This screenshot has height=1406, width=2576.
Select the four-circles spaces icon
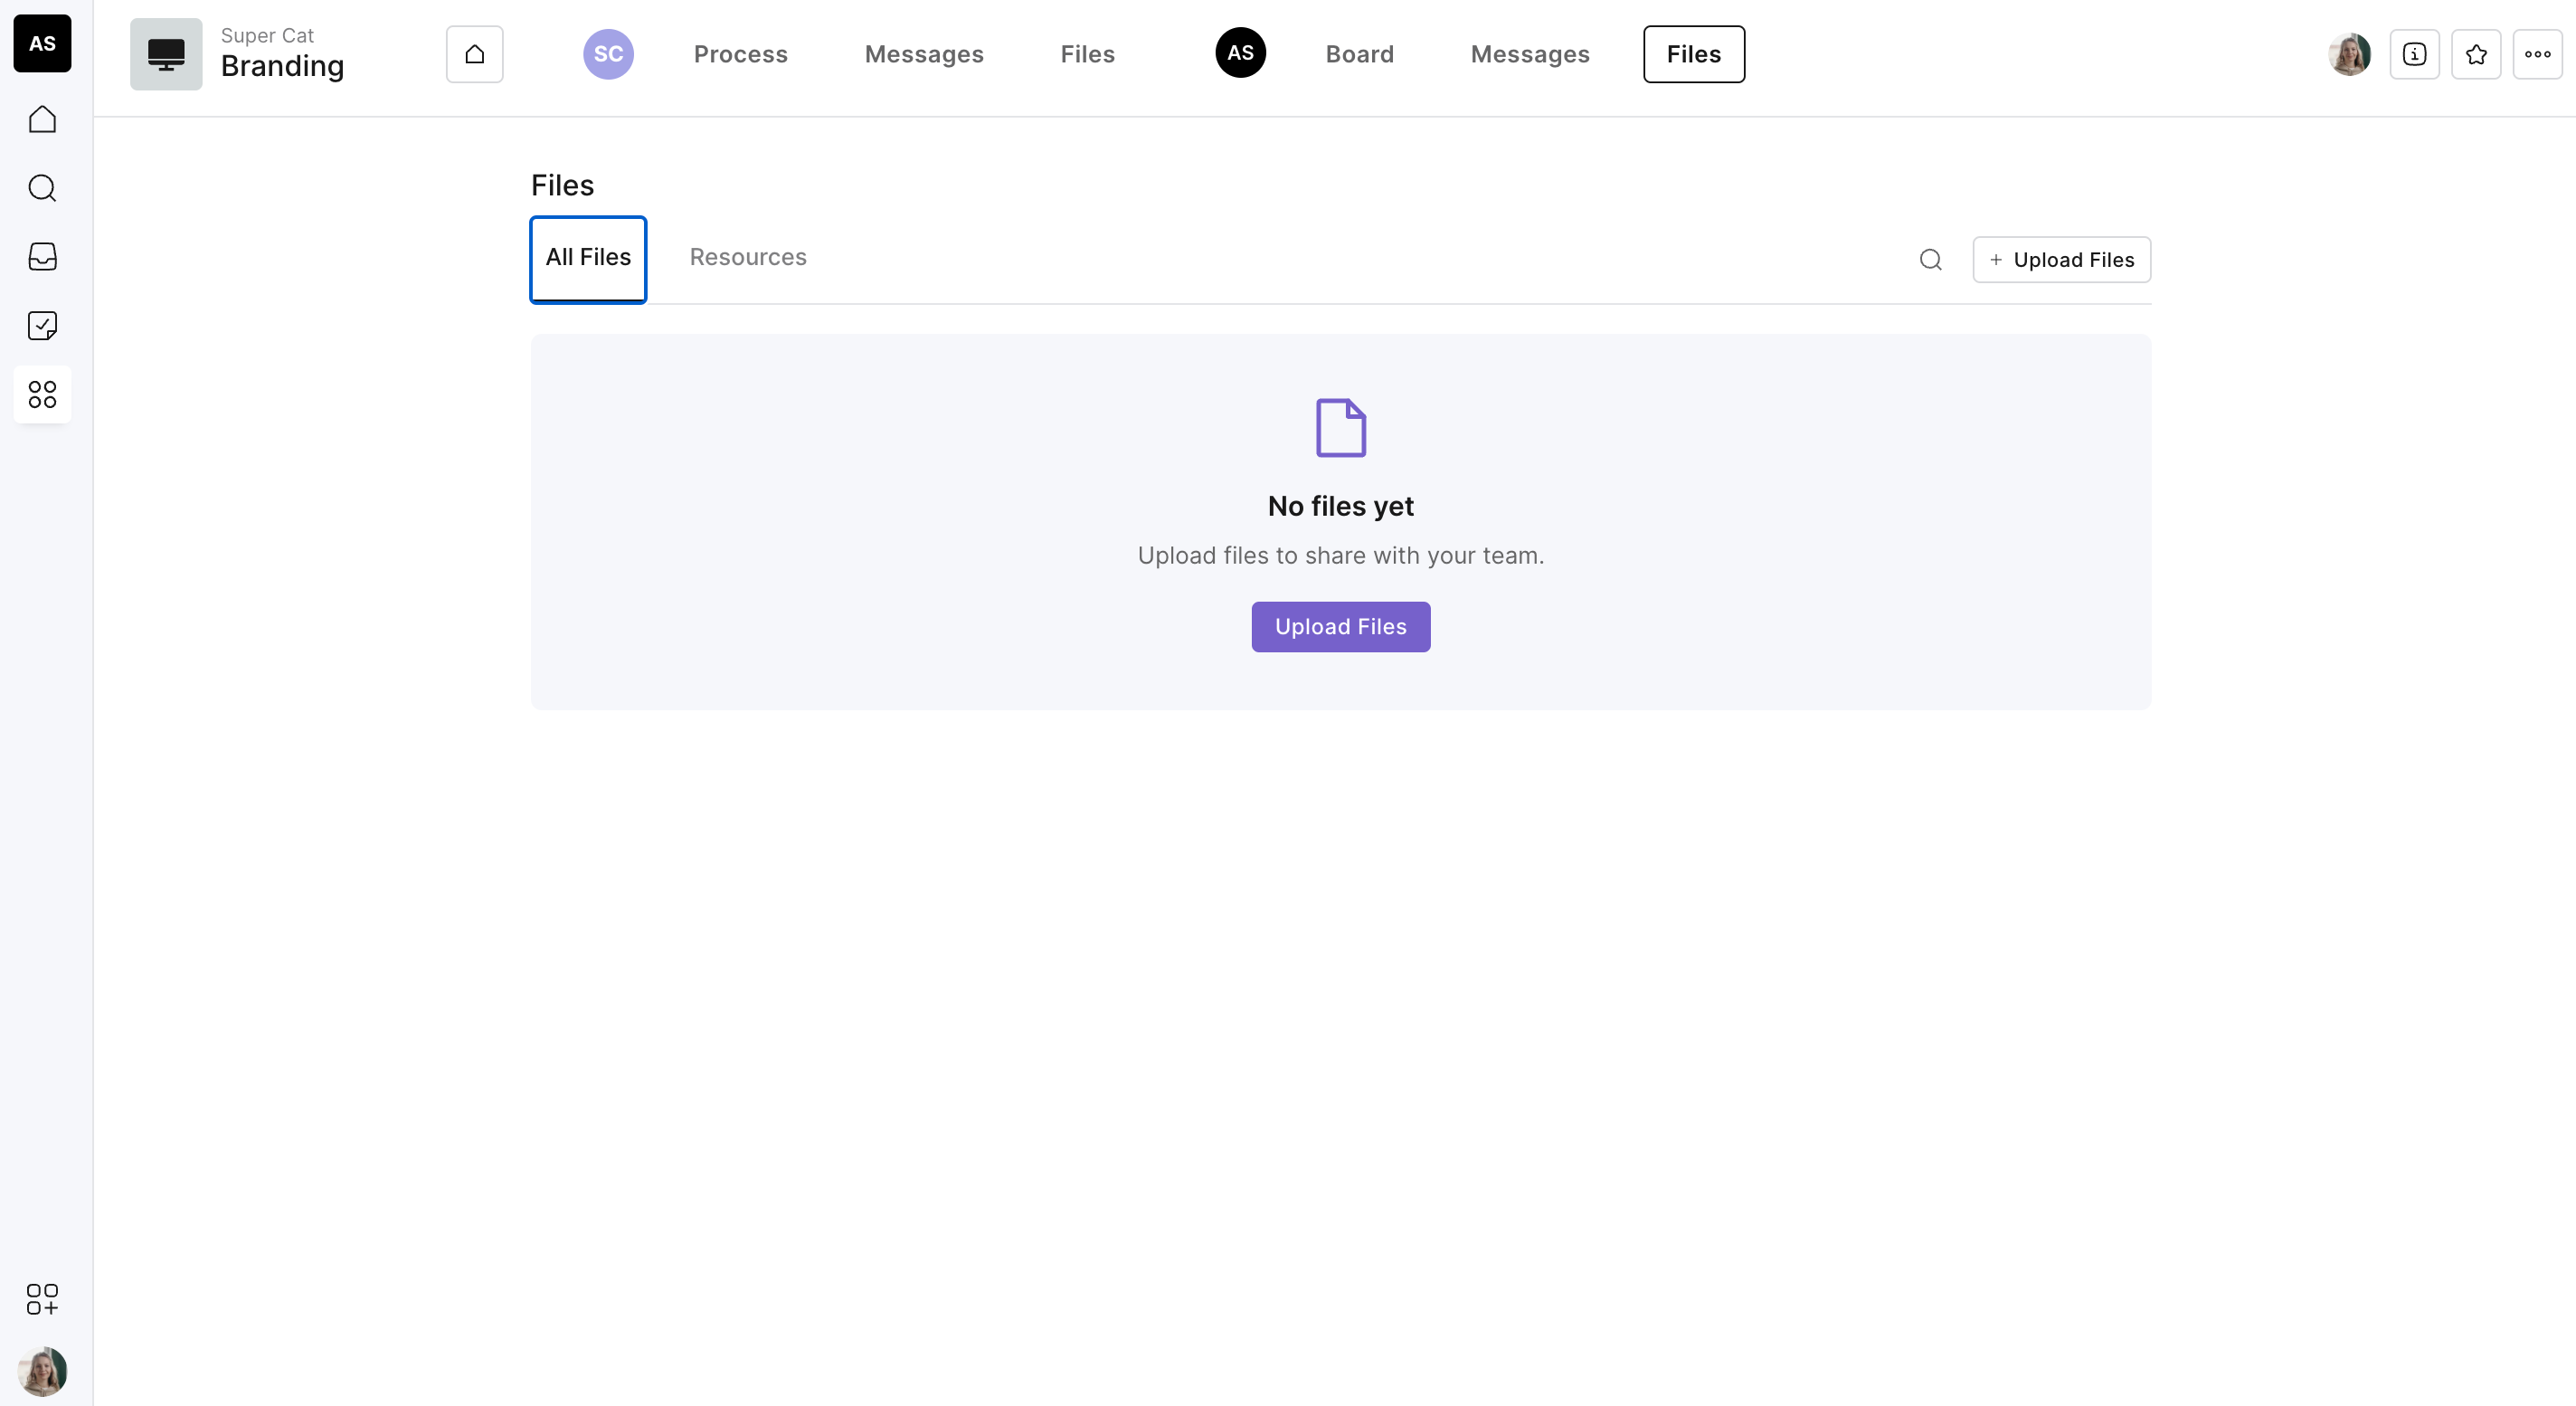[x=42, y=394]
